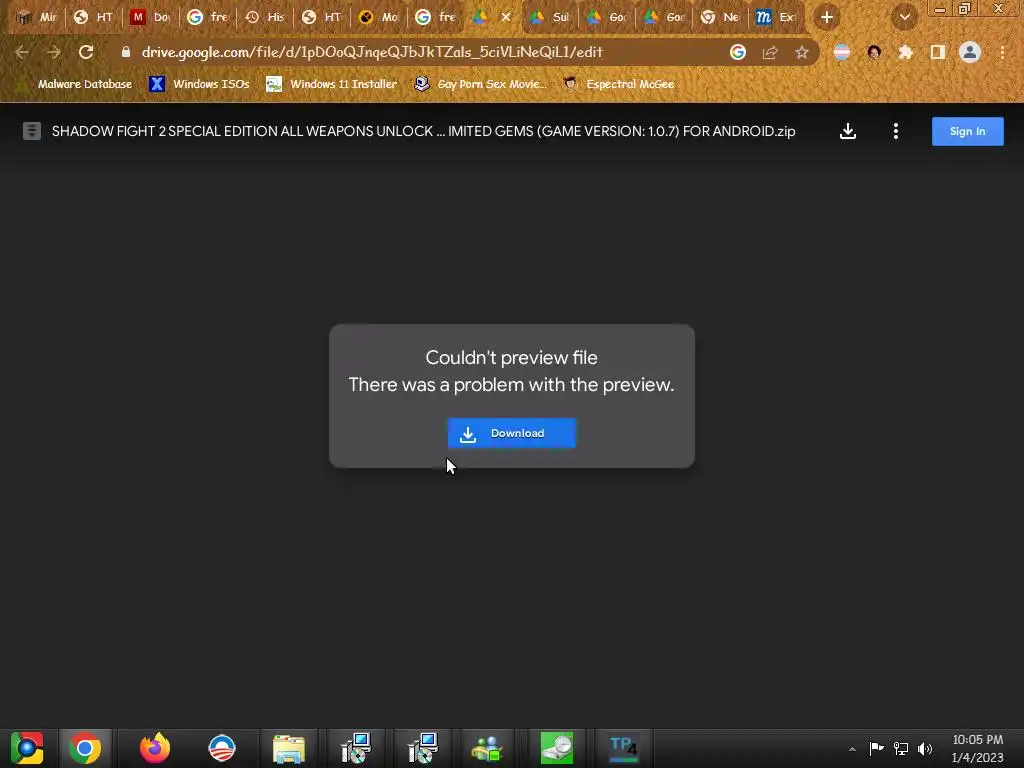
Task: Launch Firefox from the taskbar
Action: (x=155, y=748)
